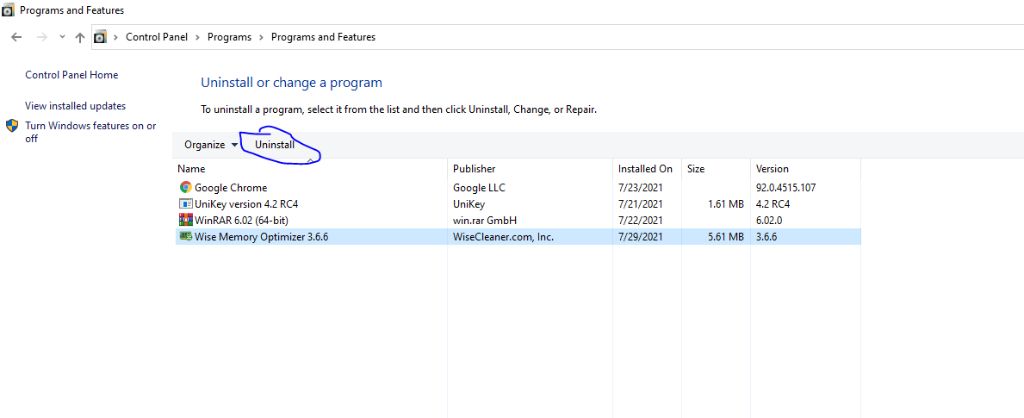1024x418 pixels.
Task: Click the Programs and Features title bar icon
Action: [x=8, y=10]
